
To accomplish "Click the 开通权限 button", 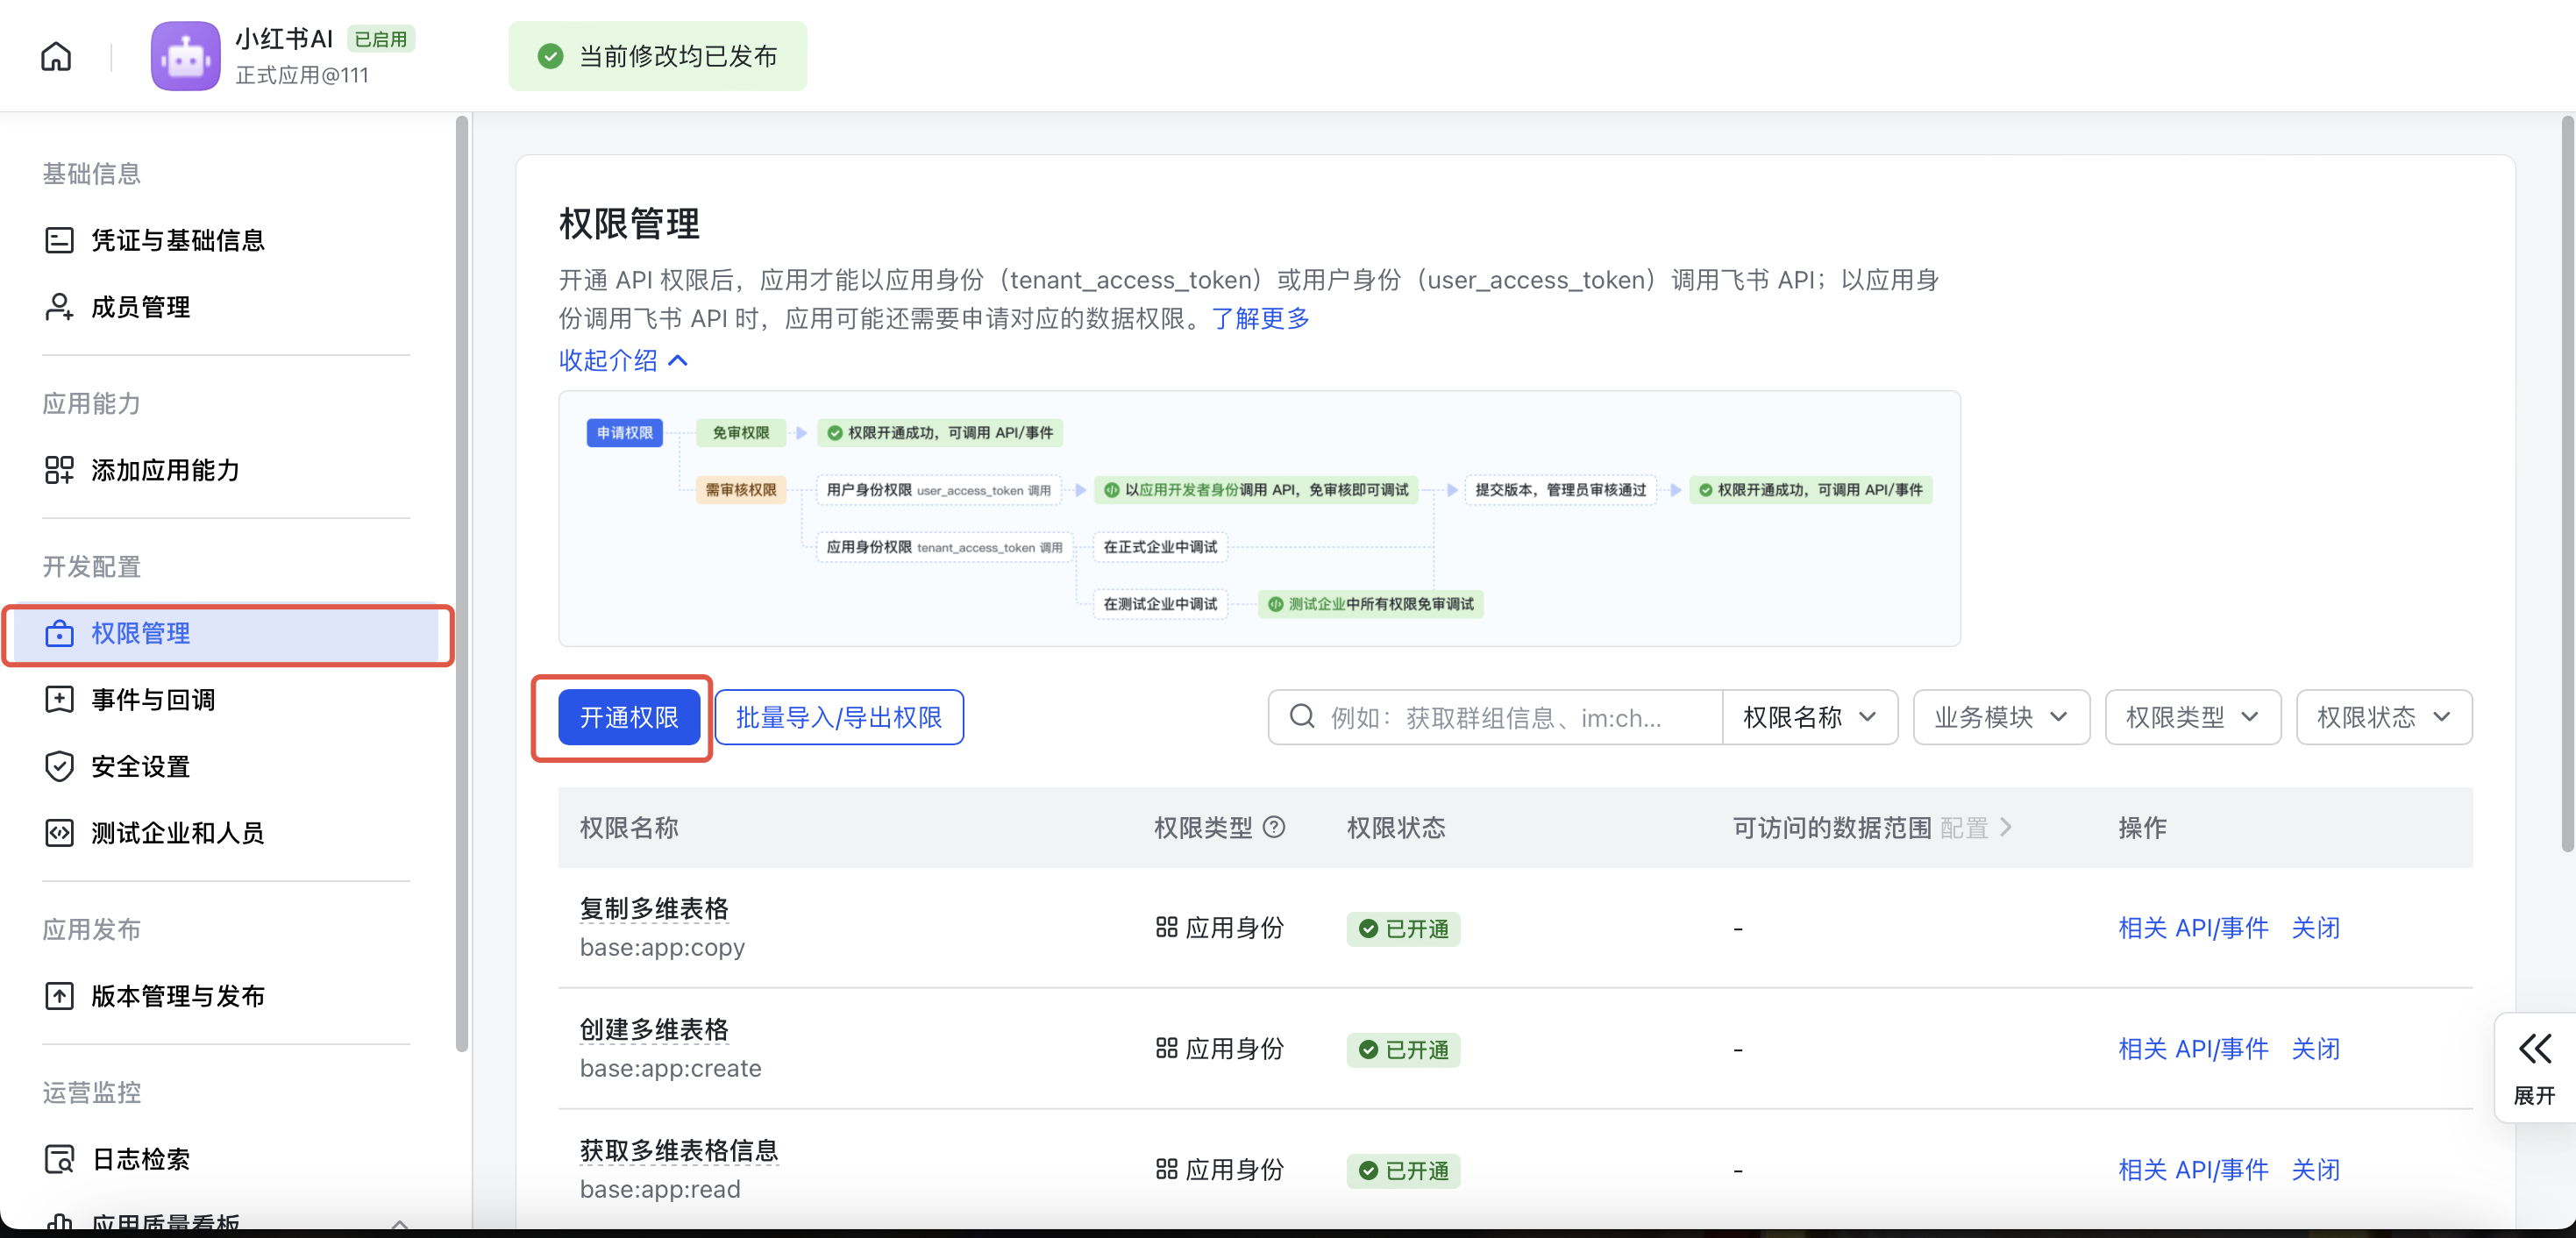I will [x=628, y=717].
